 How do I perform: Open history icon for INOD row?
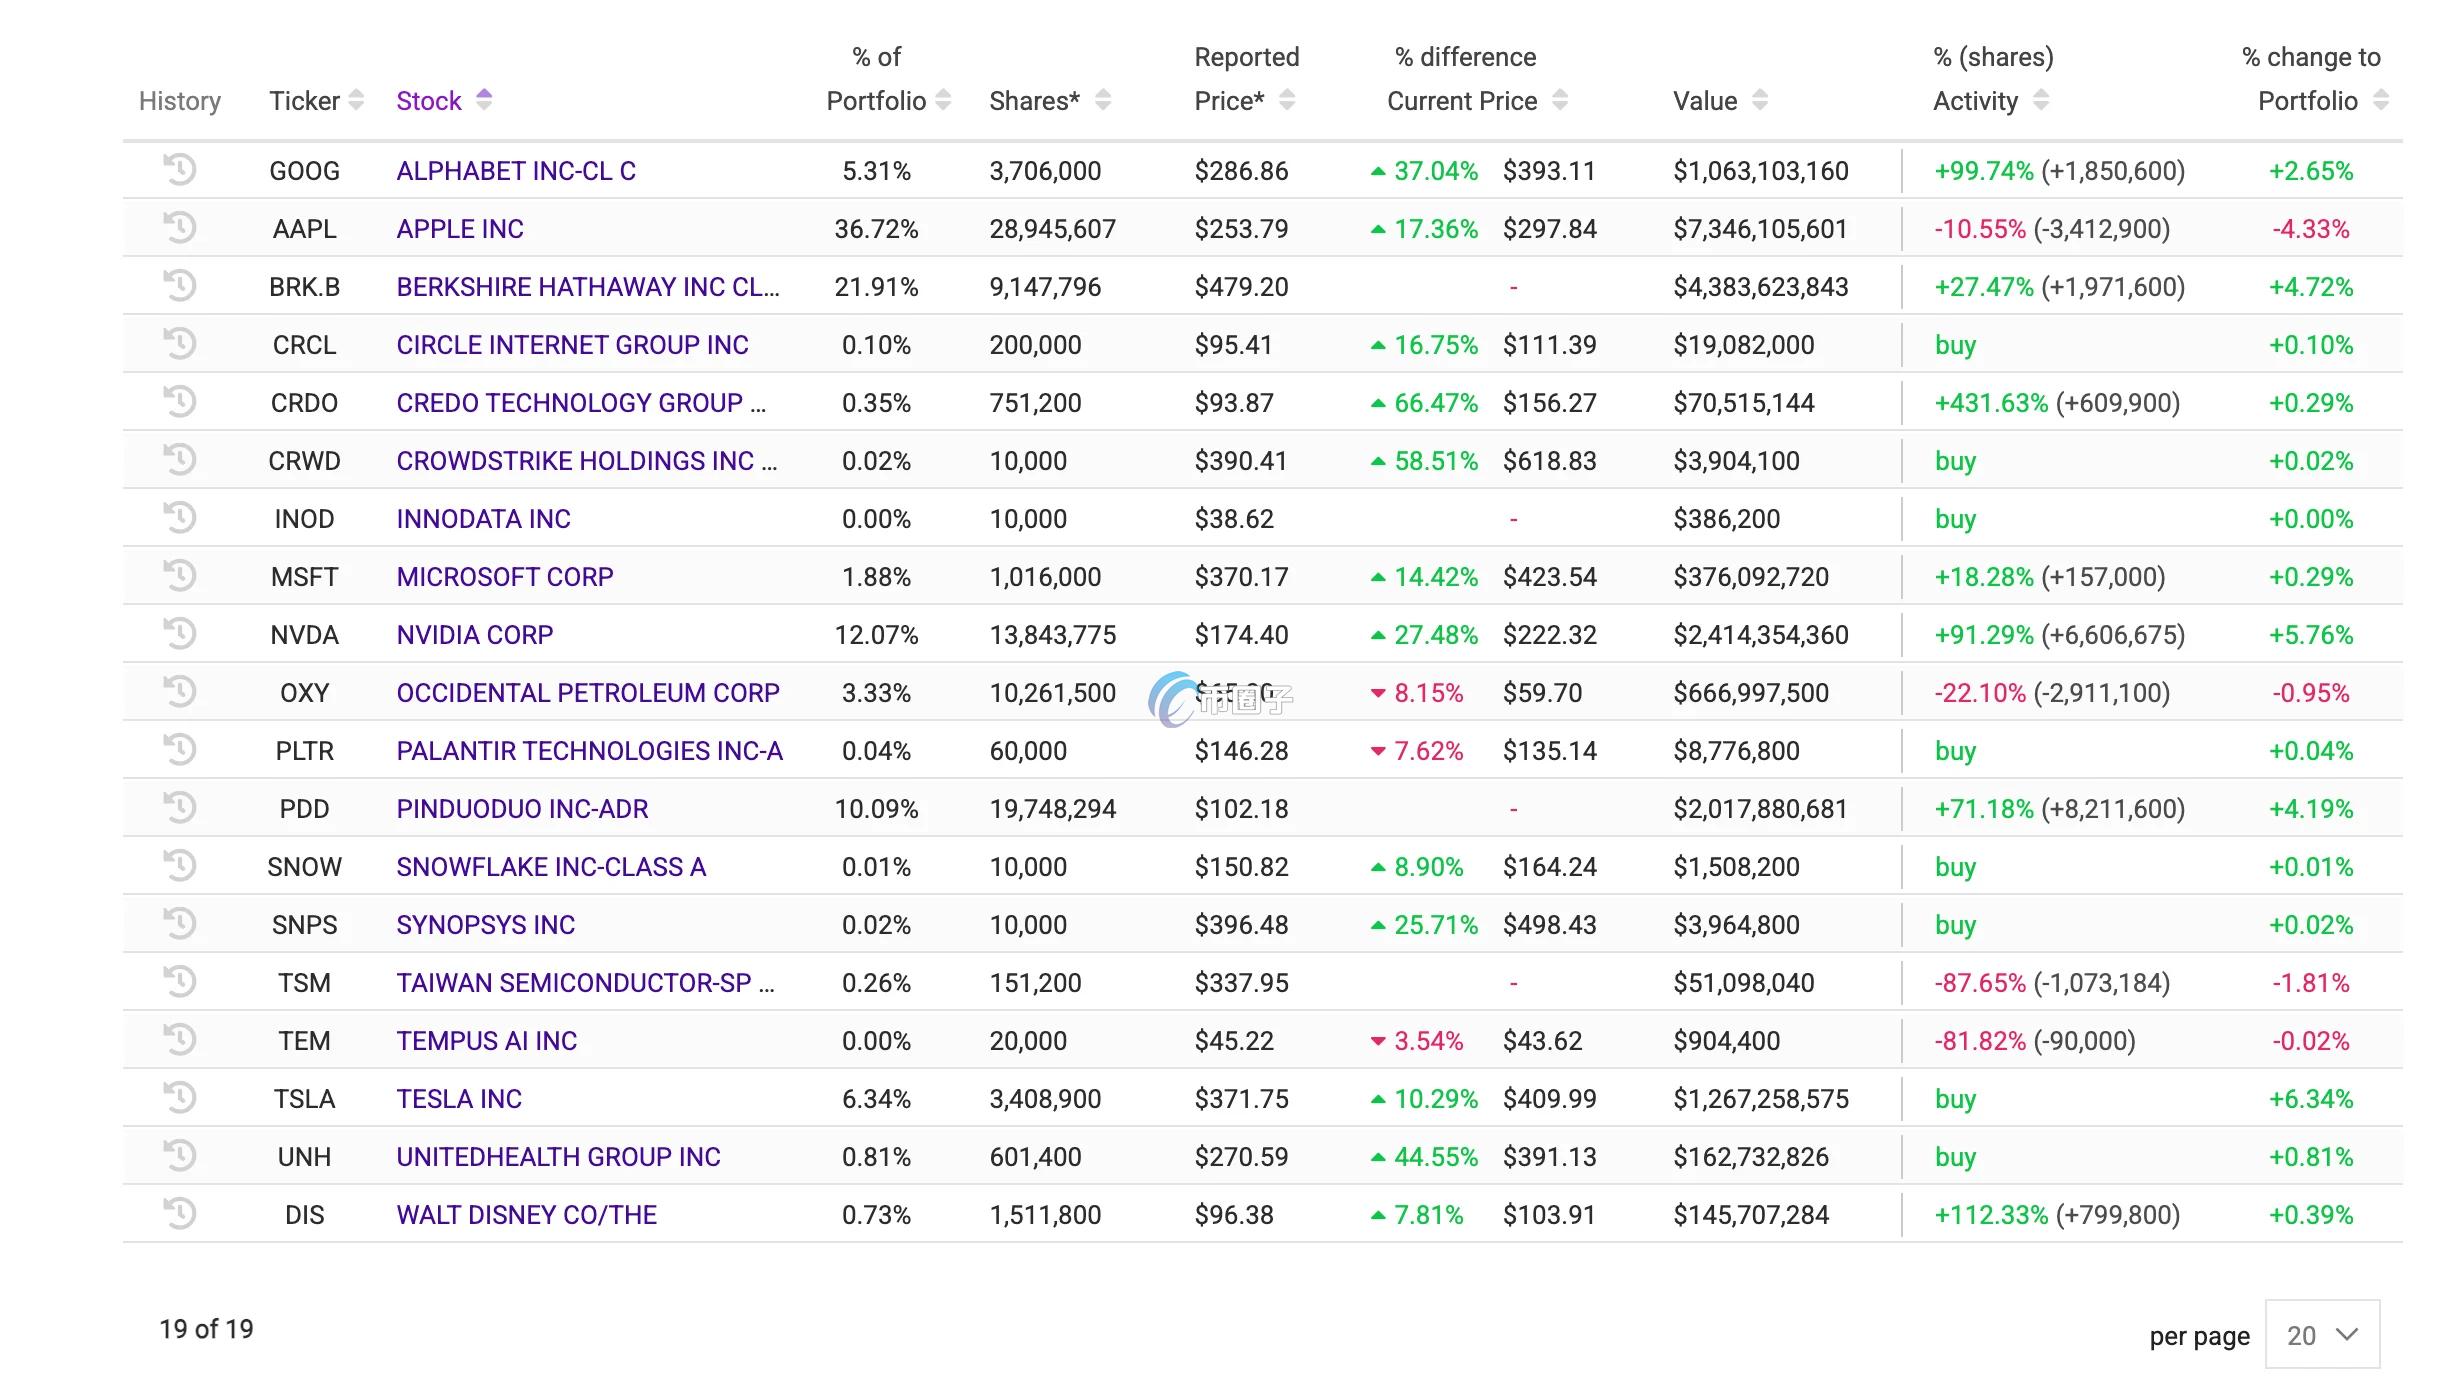tap(179, 517)
